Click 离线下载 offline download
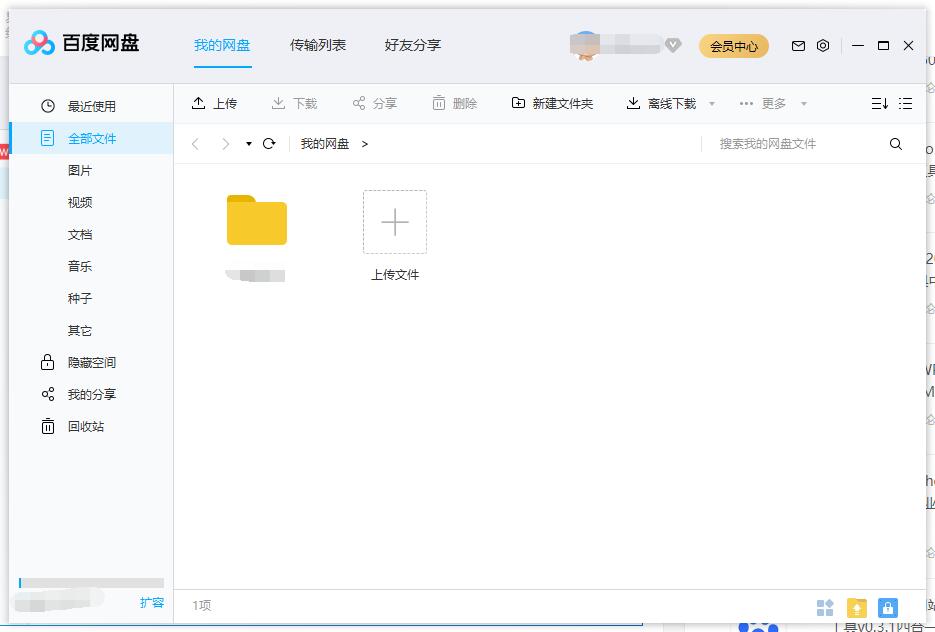The image size is (935, 632). coord(661,103)
